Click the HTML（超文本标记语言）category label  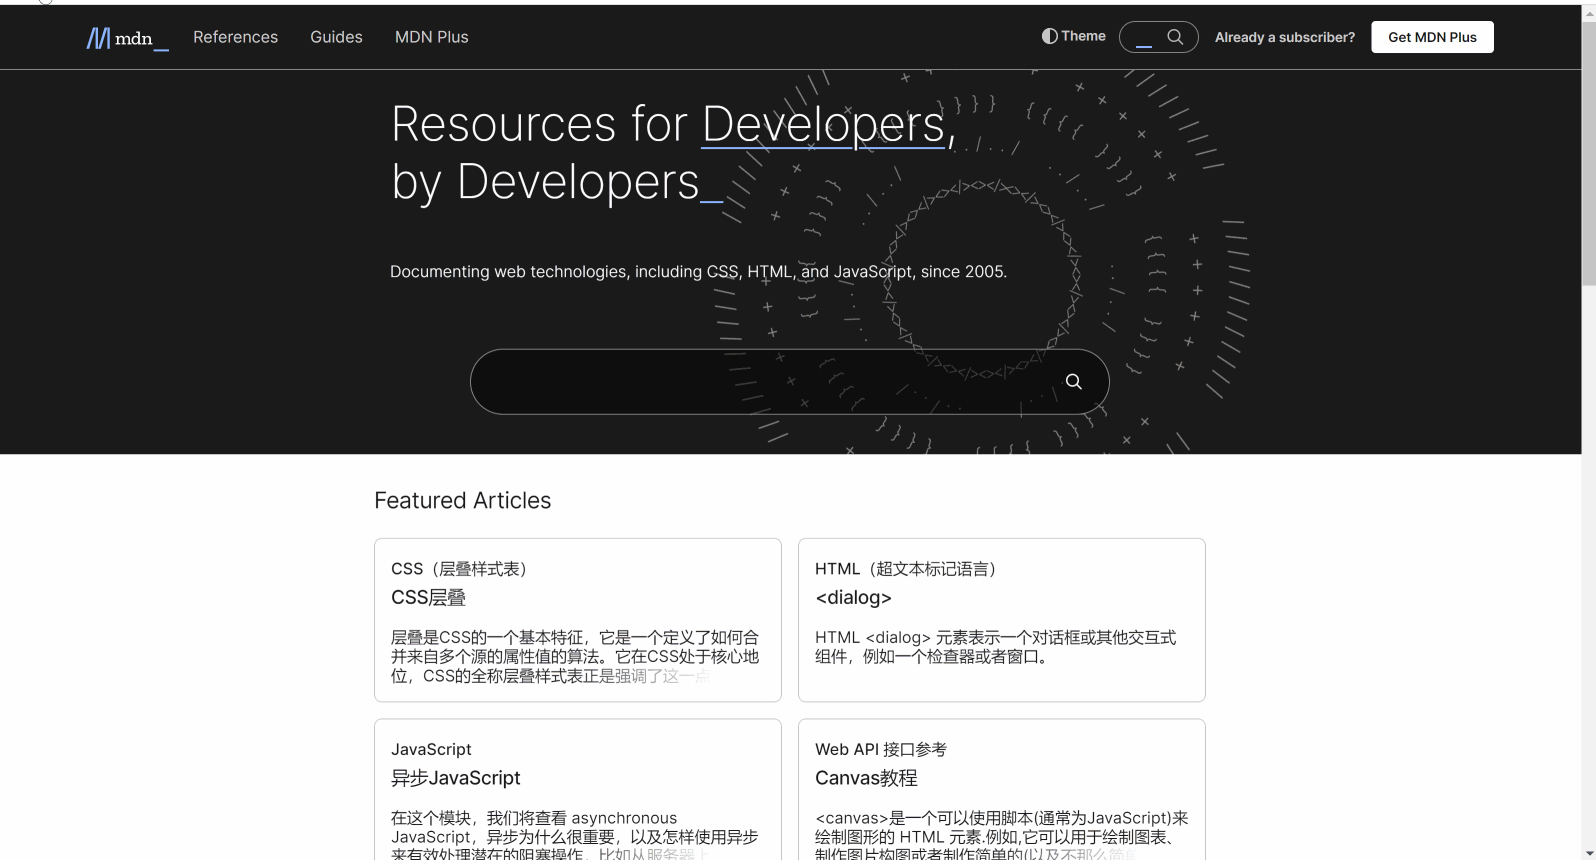coord(906,568)
